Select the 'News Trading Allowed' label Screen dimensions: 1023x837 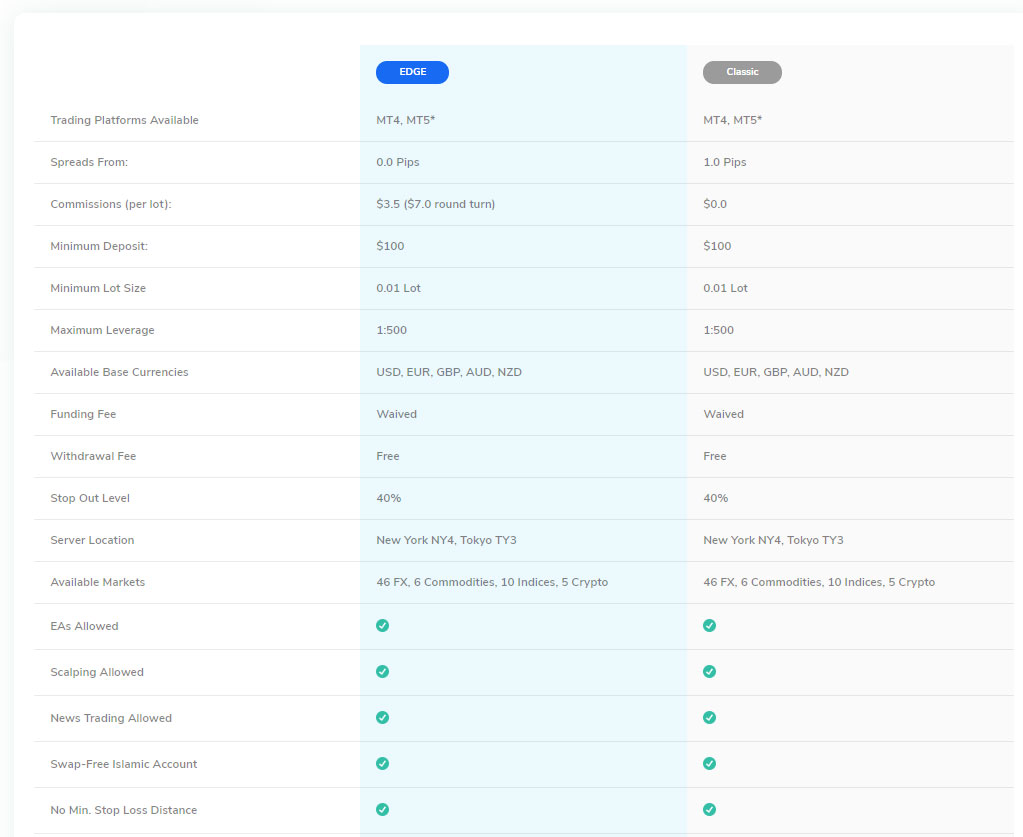point(111,718)
